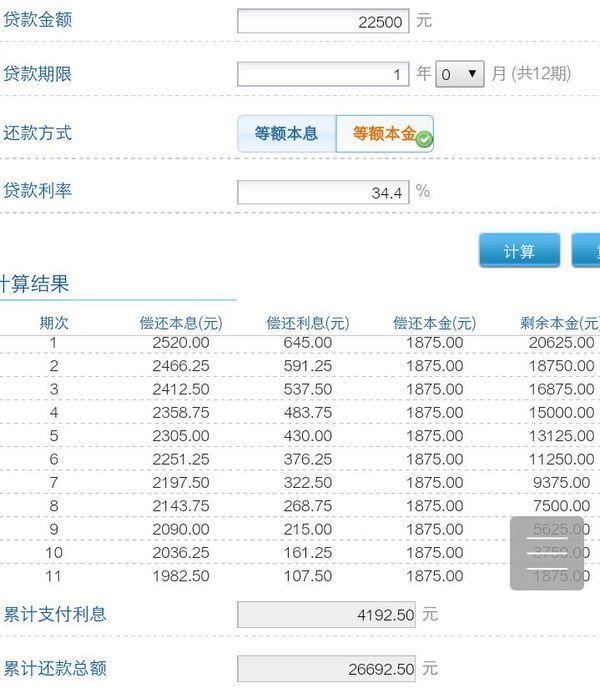The height and width of the screenshot is (688, 600).
Task: Click the 偿还本金(元) column header
Action: 434,323
